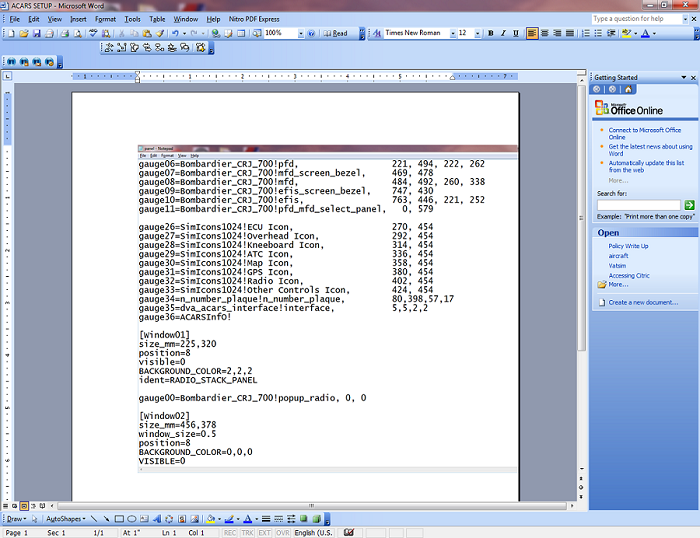Open Tables and Borders toolbar

tap(228, 33)
